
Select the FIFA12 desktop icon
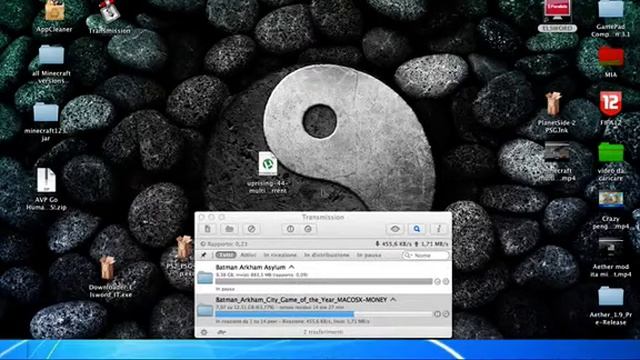[x=611, y=108]
